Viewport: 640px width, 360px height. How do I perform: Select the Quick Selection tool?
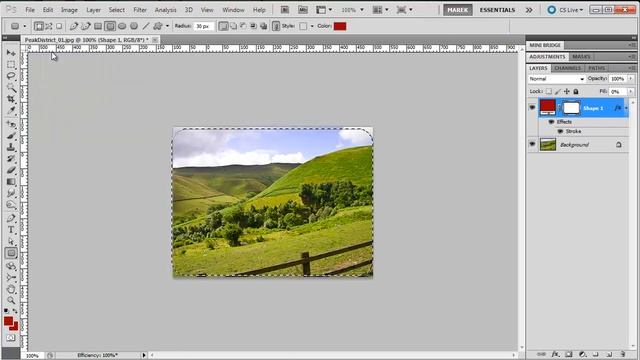coord(11,87)
